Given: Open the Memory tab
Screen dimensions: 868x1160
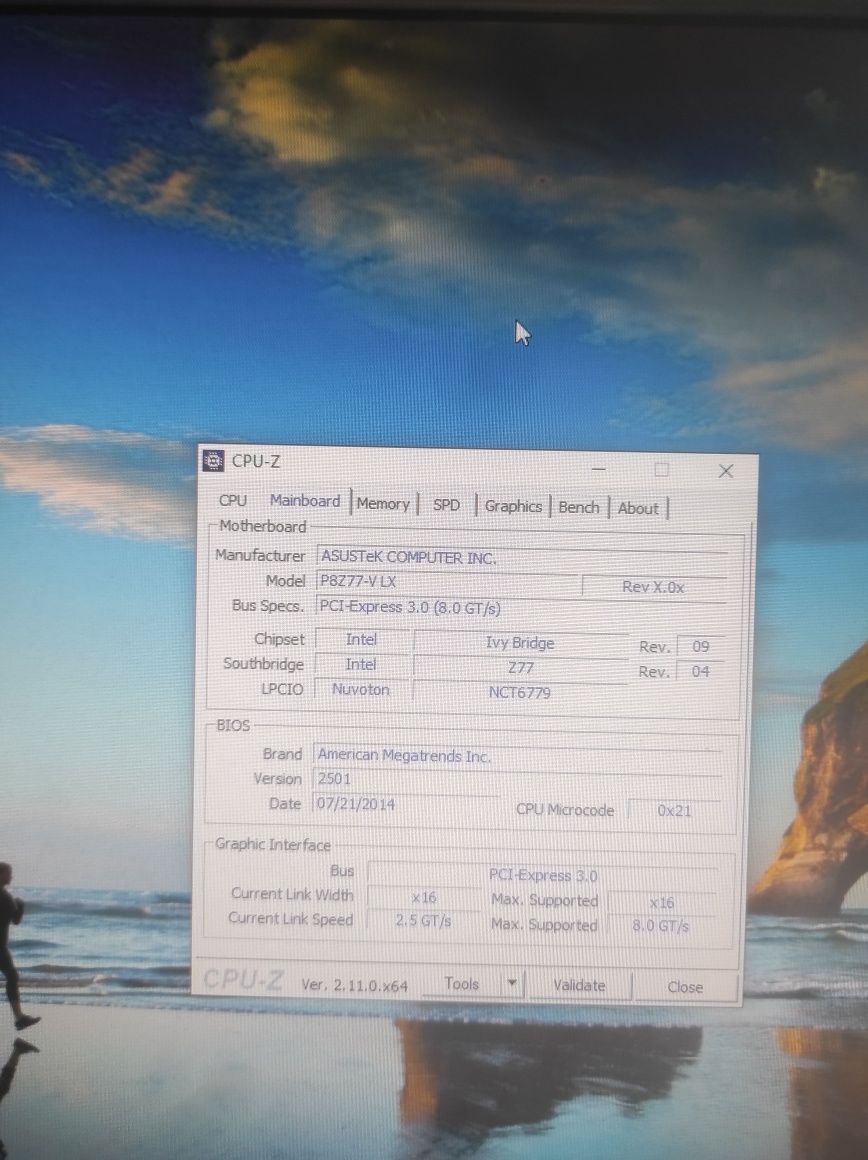Looking at the screenshot, I should [x=383, y=504].
